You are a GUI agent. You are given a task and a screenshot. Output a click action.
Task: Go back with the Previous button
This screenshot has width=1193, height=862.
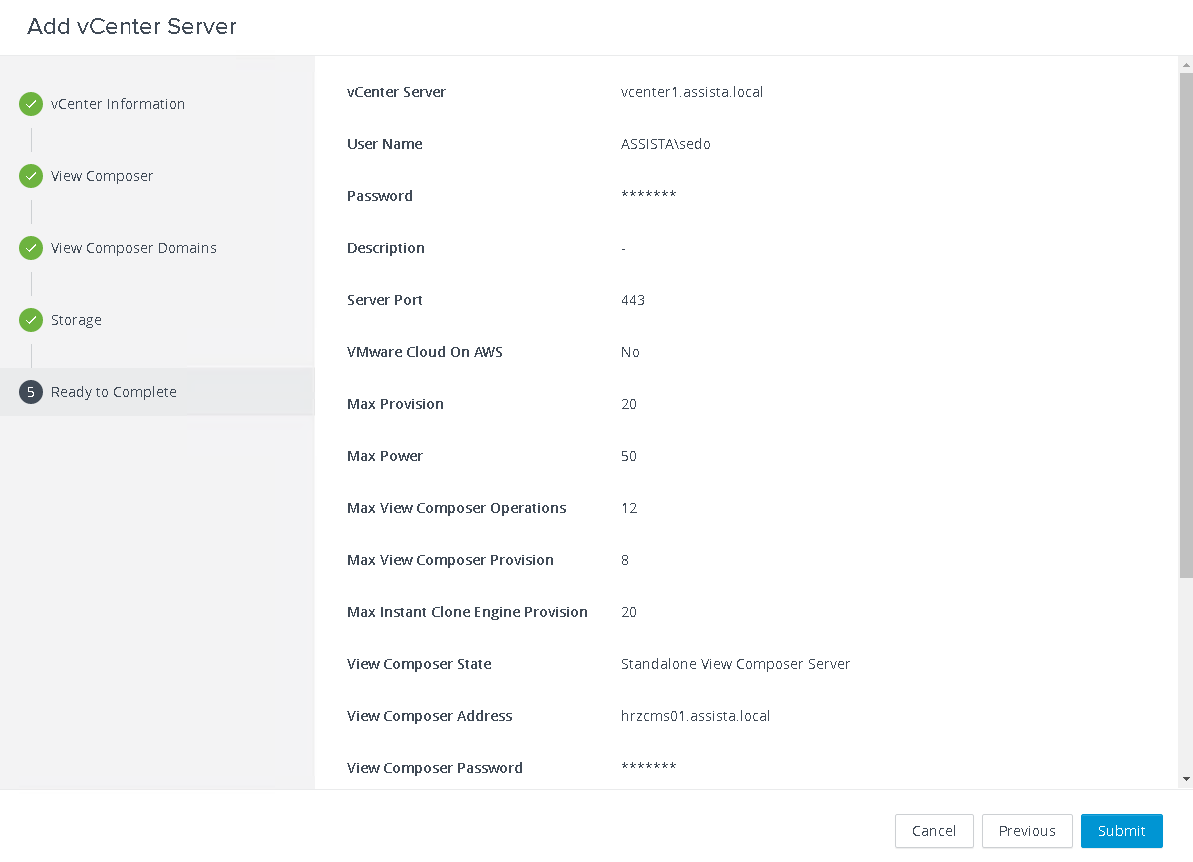point(1027,831)
